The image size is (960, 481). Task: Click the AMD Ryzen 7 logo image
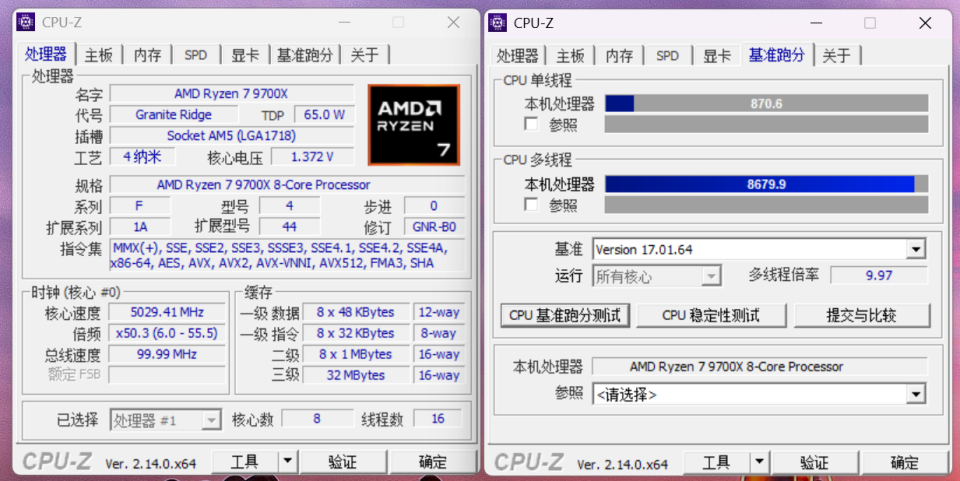point(413,124)
